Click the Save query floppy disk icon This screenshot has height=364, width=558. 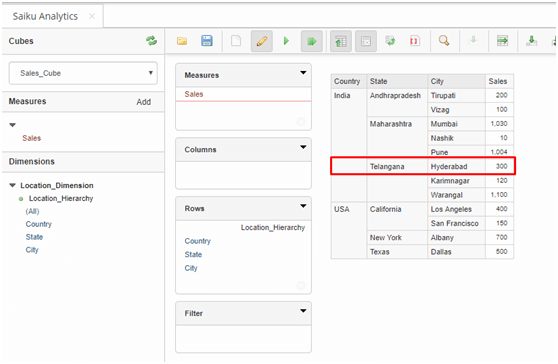(x=207, y=41)
